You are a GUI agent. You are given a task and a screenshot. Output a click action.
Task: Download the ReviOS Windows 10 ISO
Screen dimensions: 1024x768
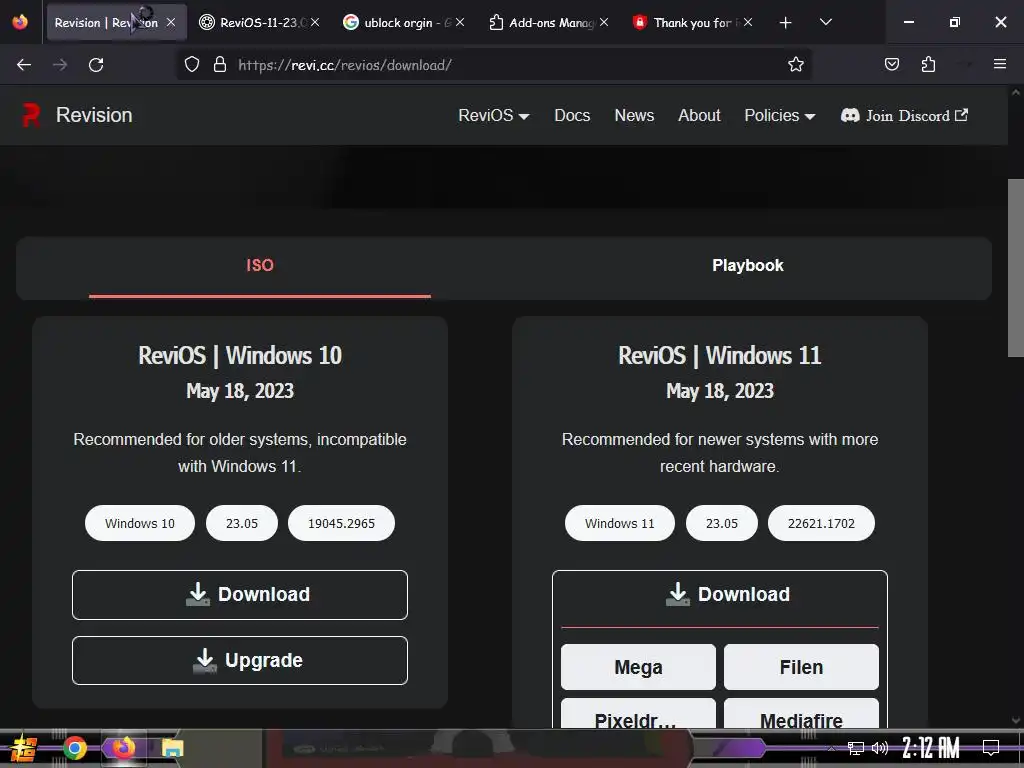pos(240,595)
